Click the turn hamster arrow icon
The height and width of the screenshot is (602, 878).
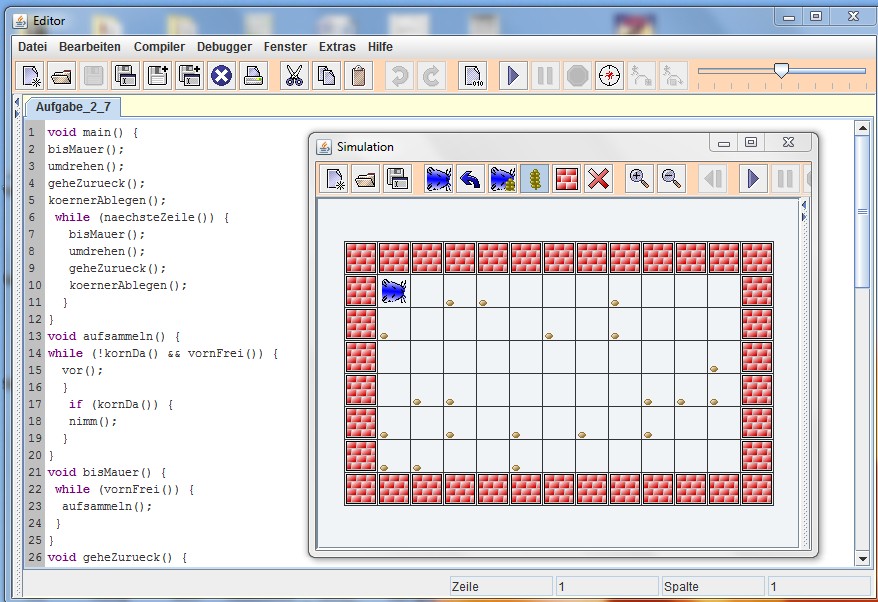coord(470,179)
